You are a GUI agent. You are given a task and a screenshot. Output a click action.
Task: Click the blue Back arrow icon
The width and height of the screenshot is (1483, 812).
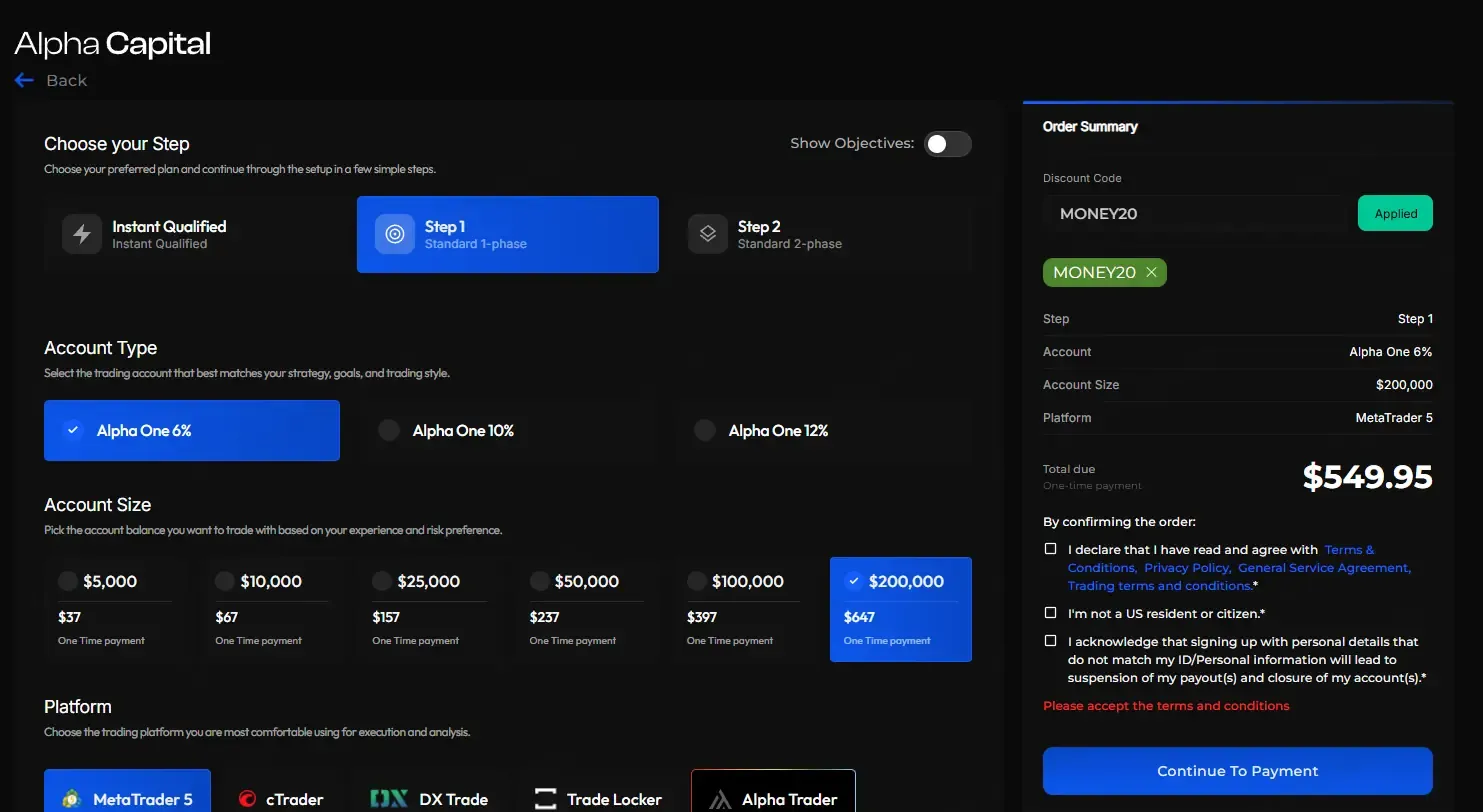(24, 80)
